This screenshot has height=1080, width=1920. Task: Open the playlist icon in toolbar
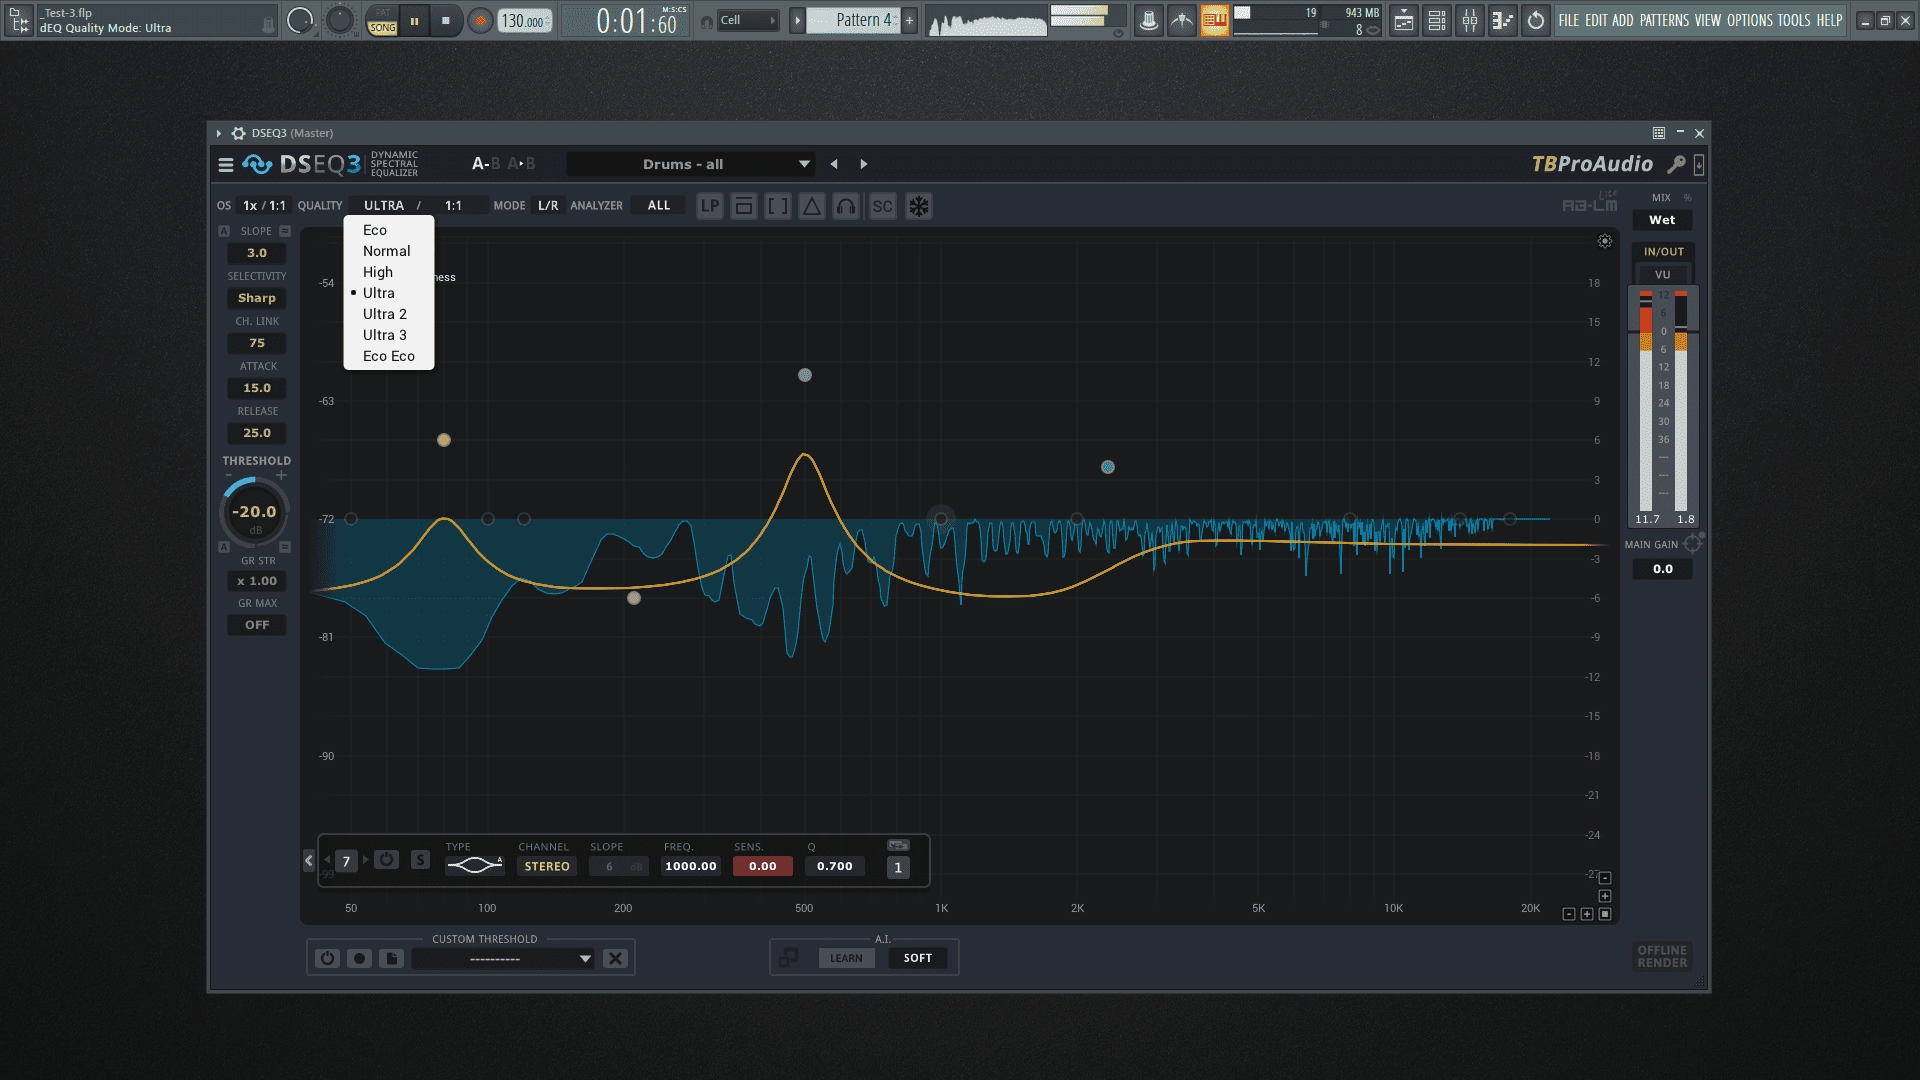tap(1404, 20)
